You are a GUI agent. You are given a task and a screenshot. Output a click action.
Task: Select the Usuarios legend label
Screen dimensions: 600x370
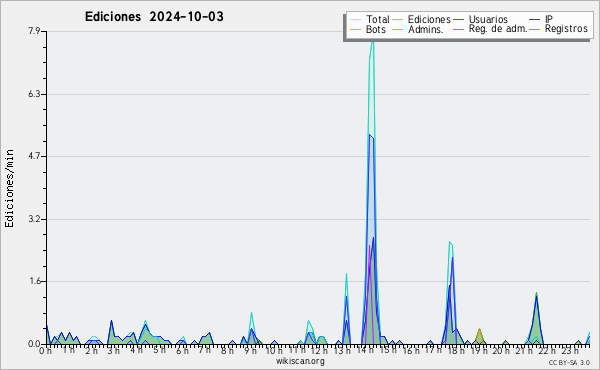click(488, 19)
